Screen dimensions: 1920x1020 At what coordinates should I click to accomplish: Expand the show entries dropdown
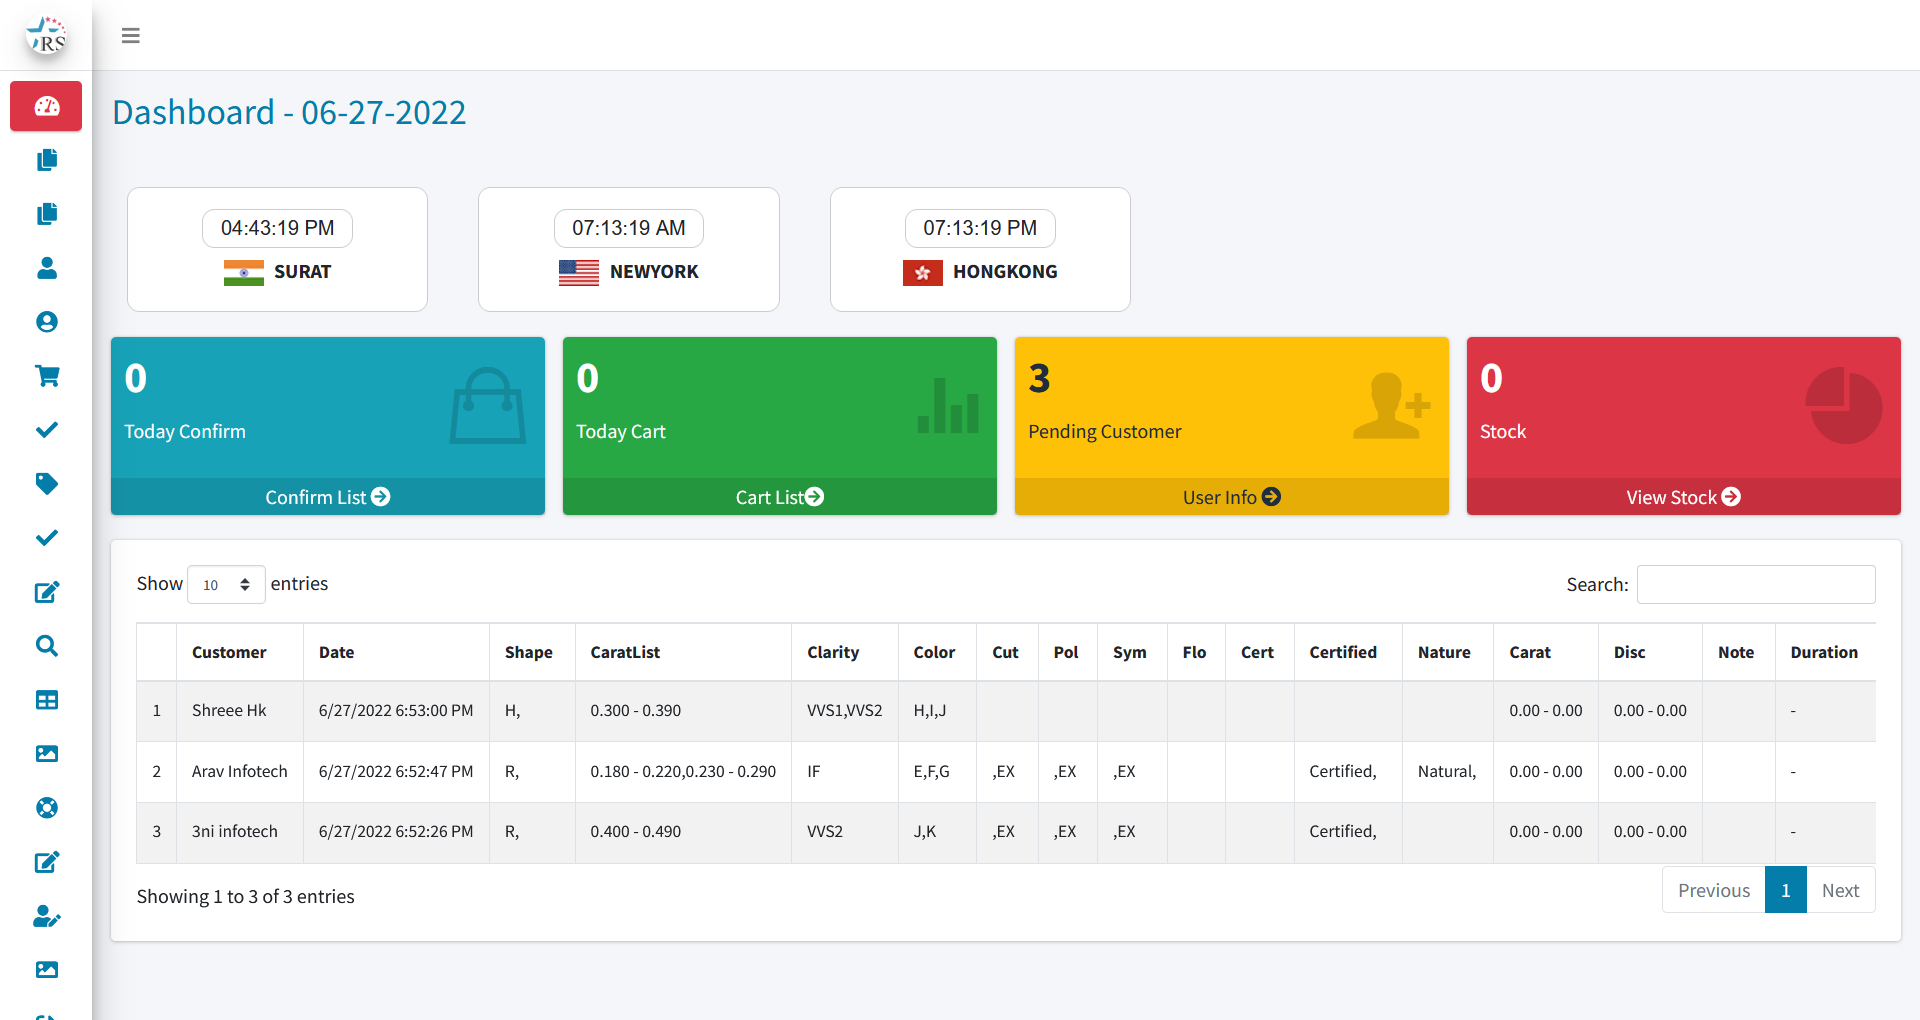(226, 585)
